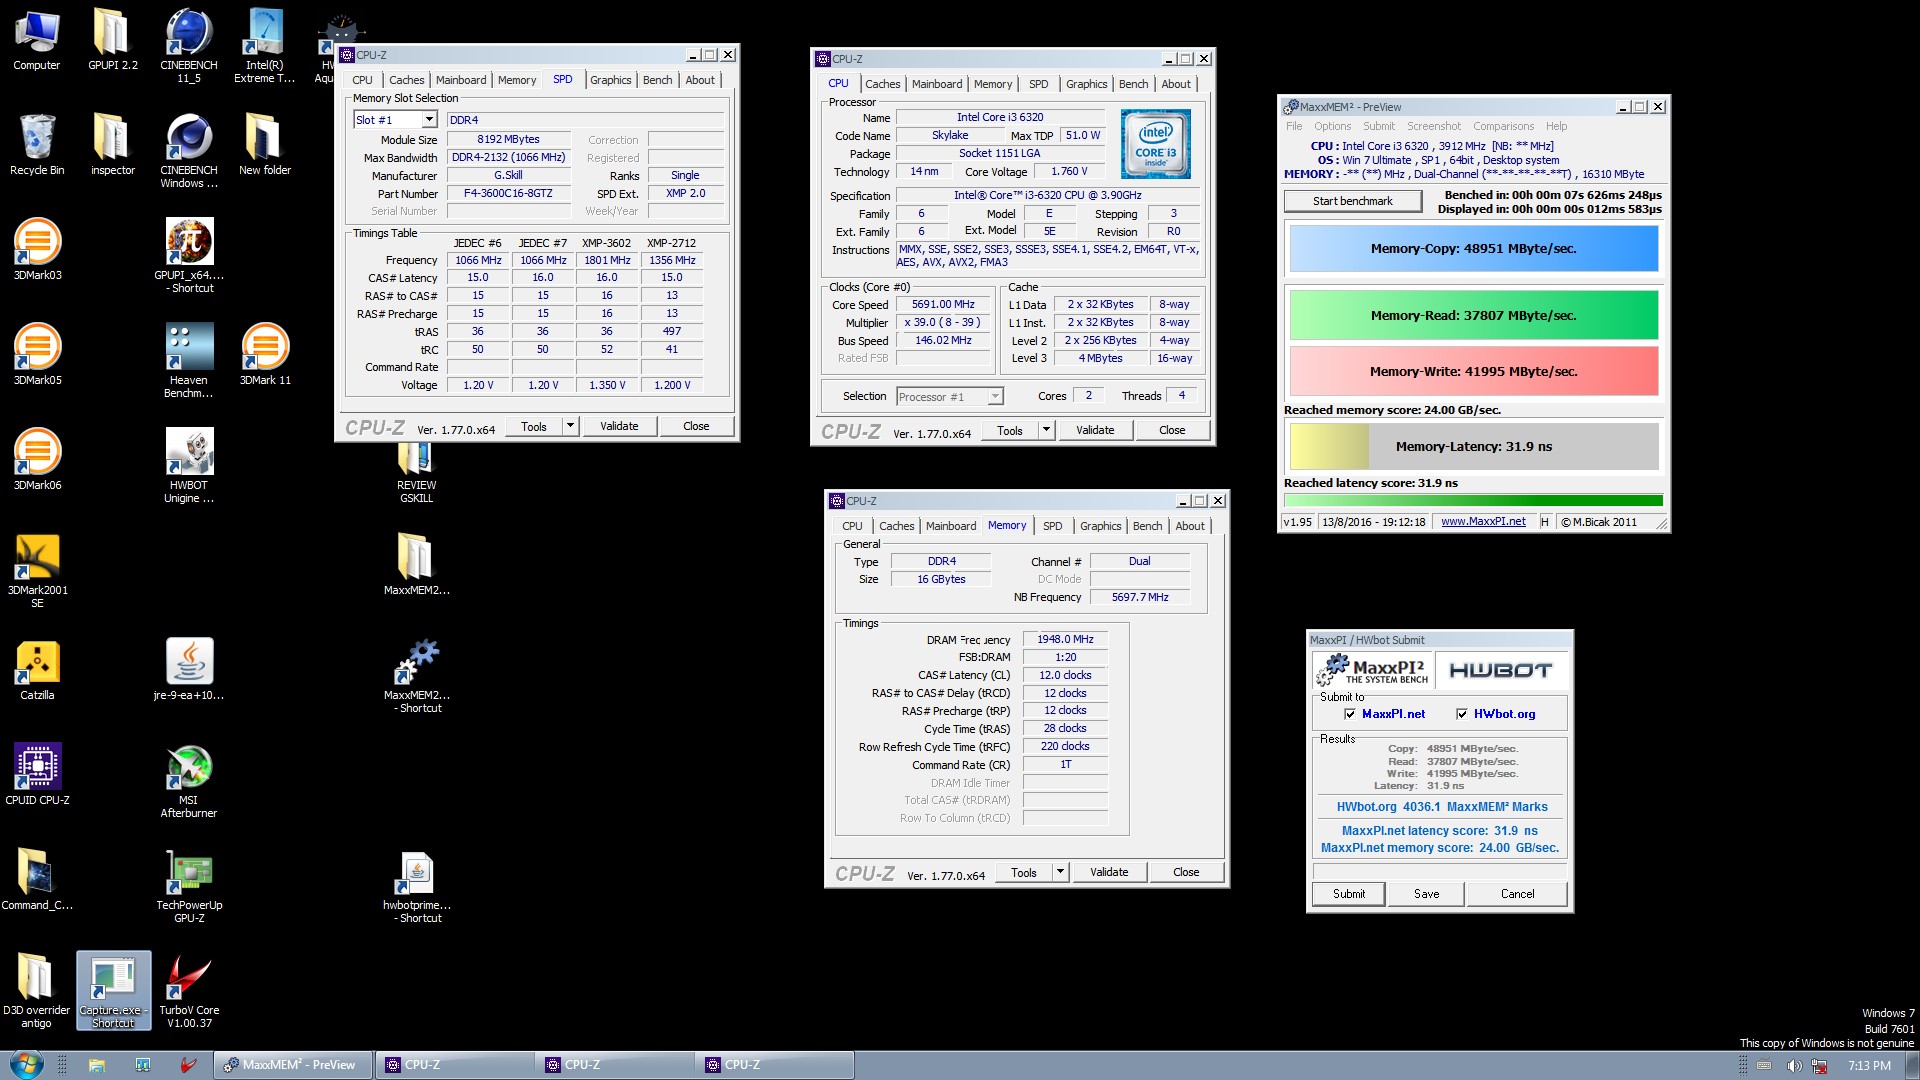Open the Computer desktop icon
The image size is (1920, 1080).
(37, 40)
